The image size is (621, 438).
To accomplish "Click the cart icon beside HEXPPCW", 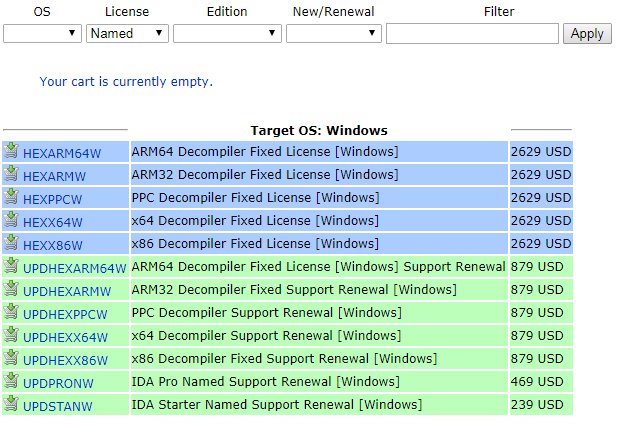I will [x=11, y=196].
